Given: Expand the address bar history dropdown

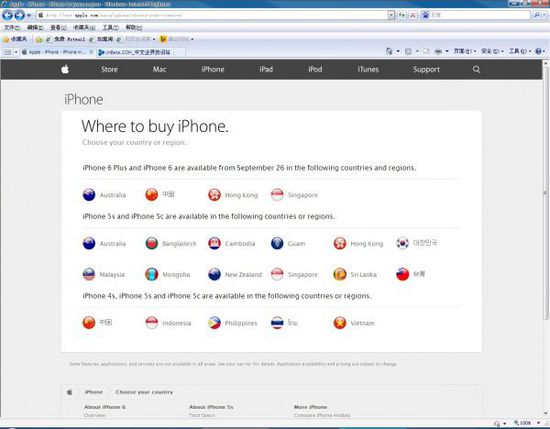Looking at the screenshot, I should tap(391, 15).
